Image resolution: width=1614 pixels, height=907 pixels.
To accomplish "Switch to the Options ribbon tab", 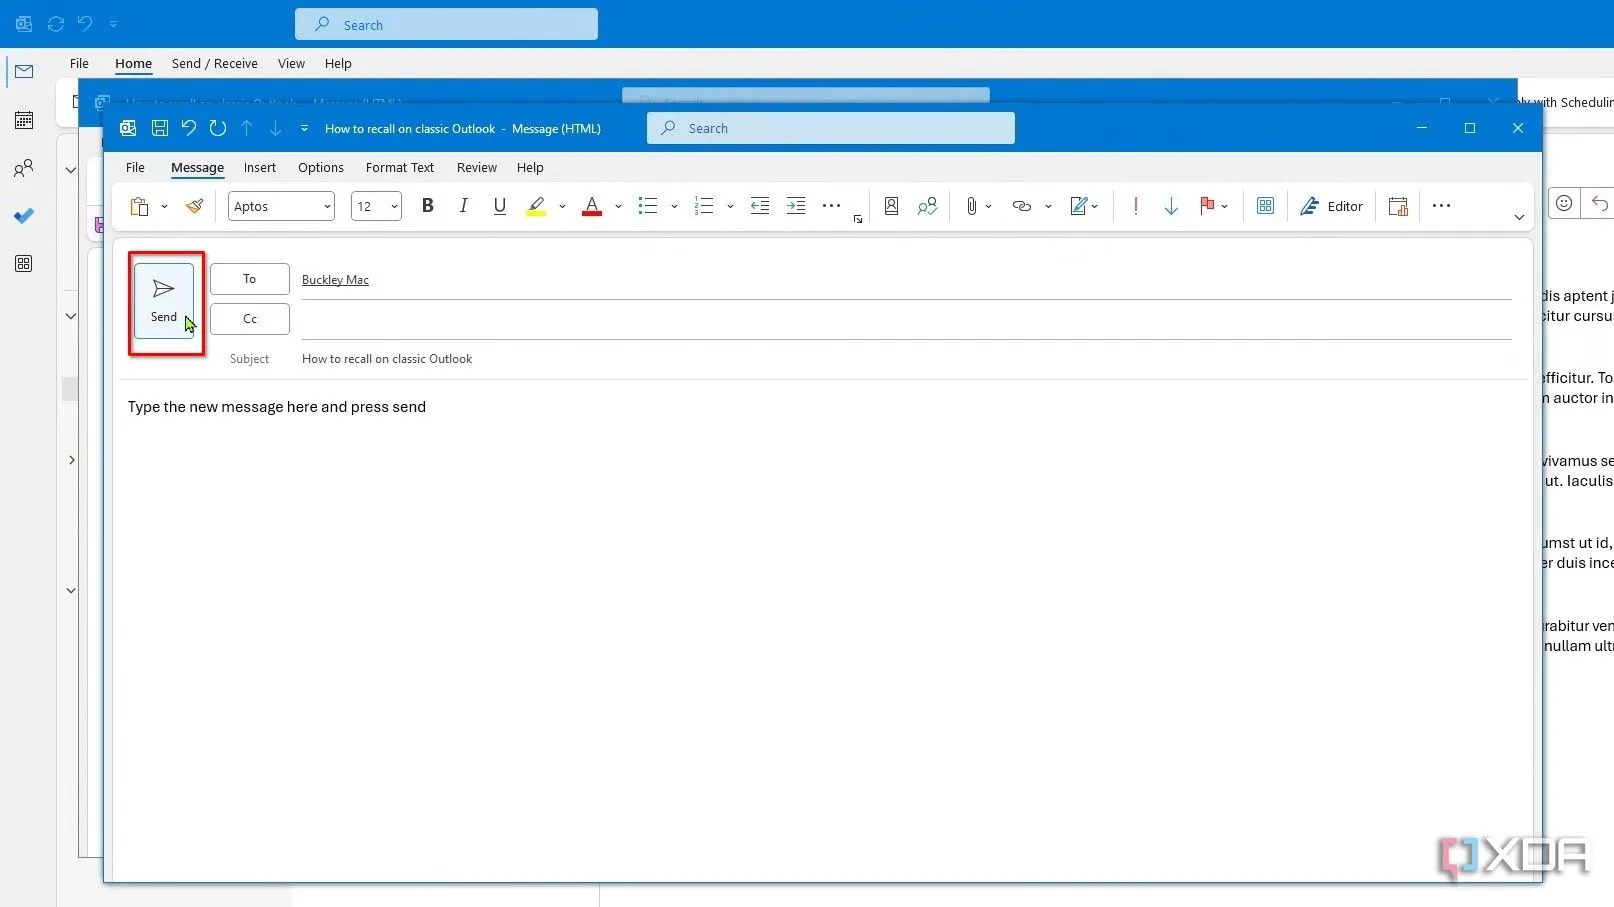I will pos(321,168).
